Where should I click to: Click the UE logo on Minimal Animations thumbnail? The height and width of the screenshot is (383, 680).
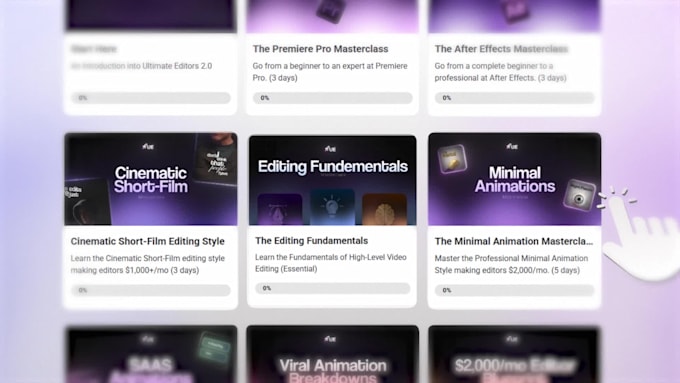tap(512, 147)
